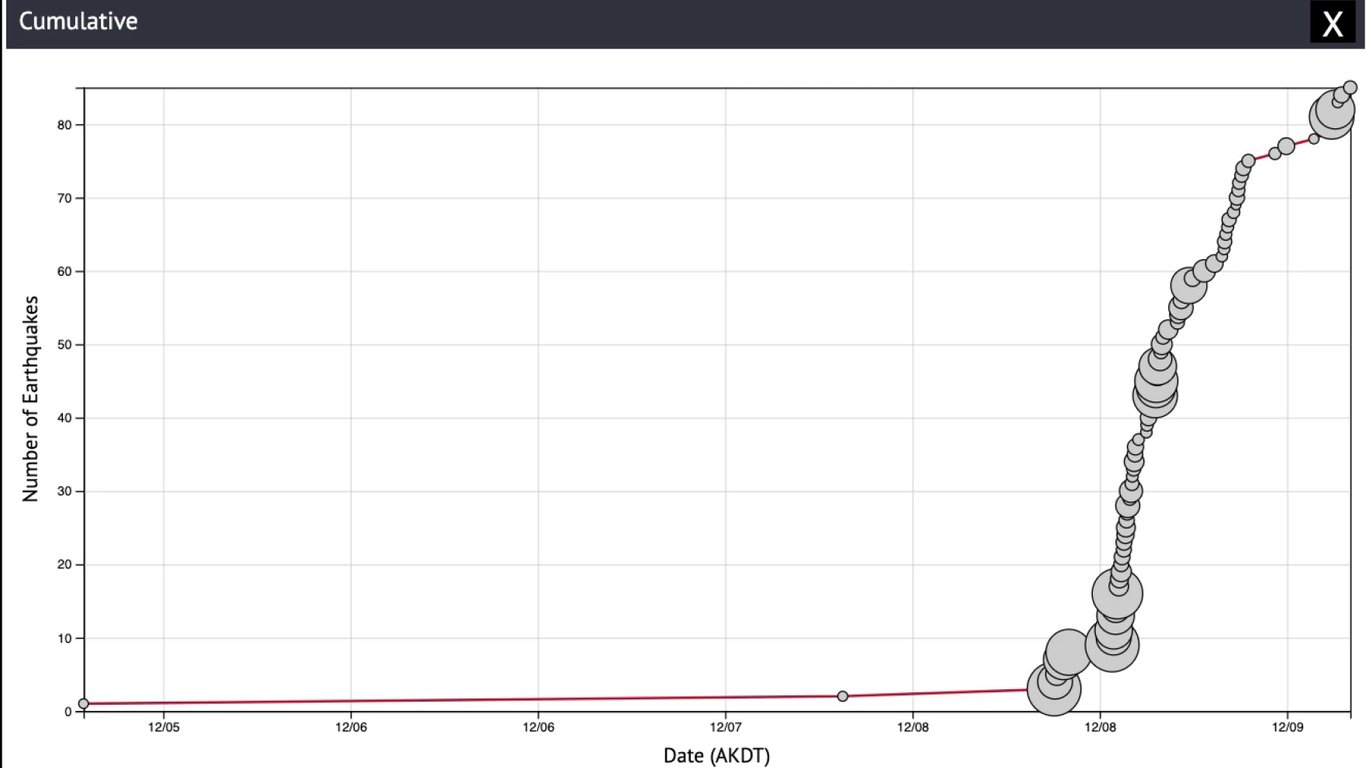This screenshot has height=768, width=1366.
Task: Select the small earthquake marker at count 2
Action: (x=842, y=696)
